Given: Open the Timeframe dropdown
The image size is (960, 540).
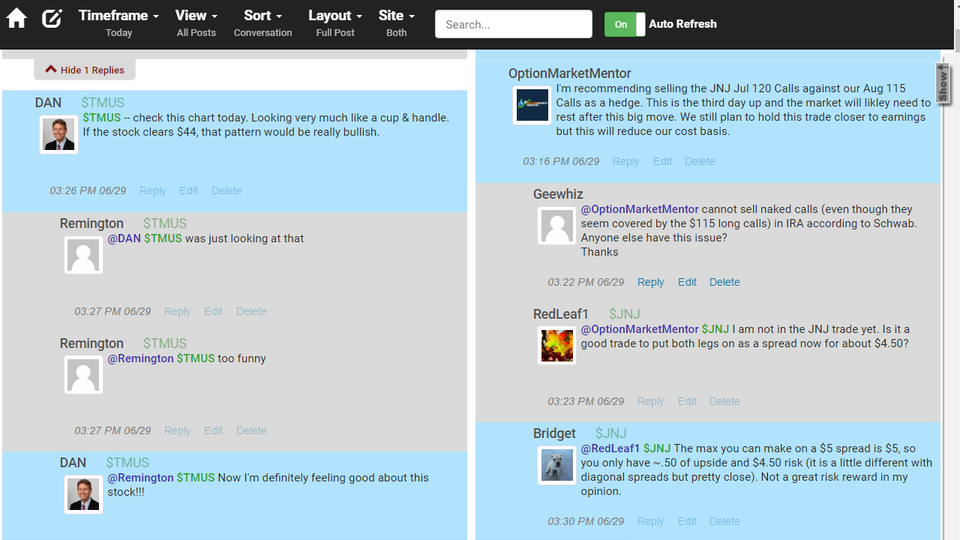Looking at the screenshot, I should 119,23.
